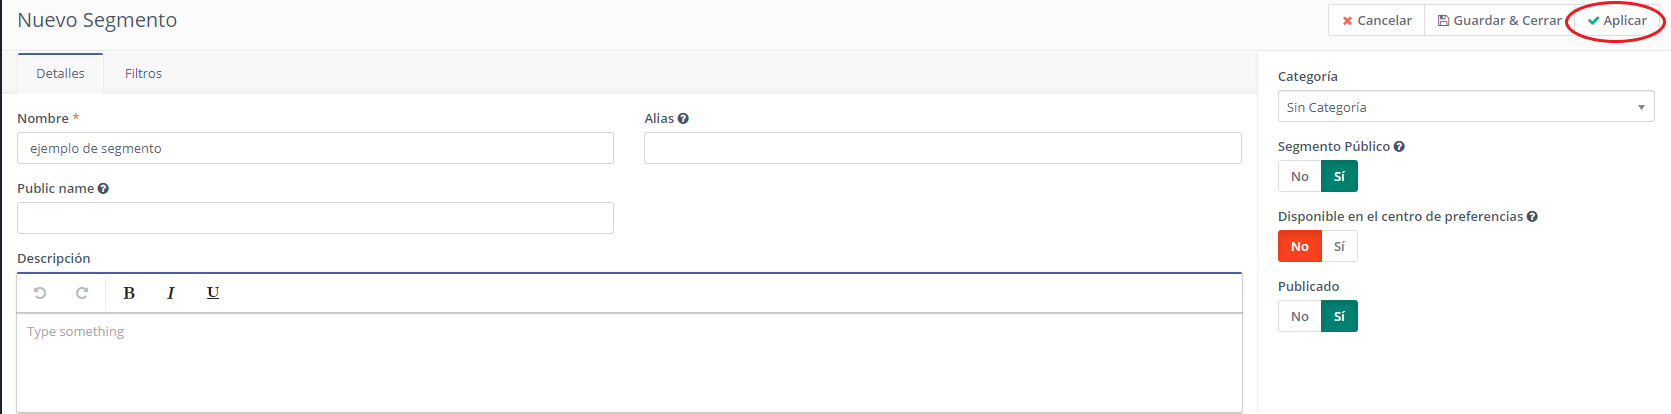Toggle underline formatting in description toolbar

[x=213, y=293]
